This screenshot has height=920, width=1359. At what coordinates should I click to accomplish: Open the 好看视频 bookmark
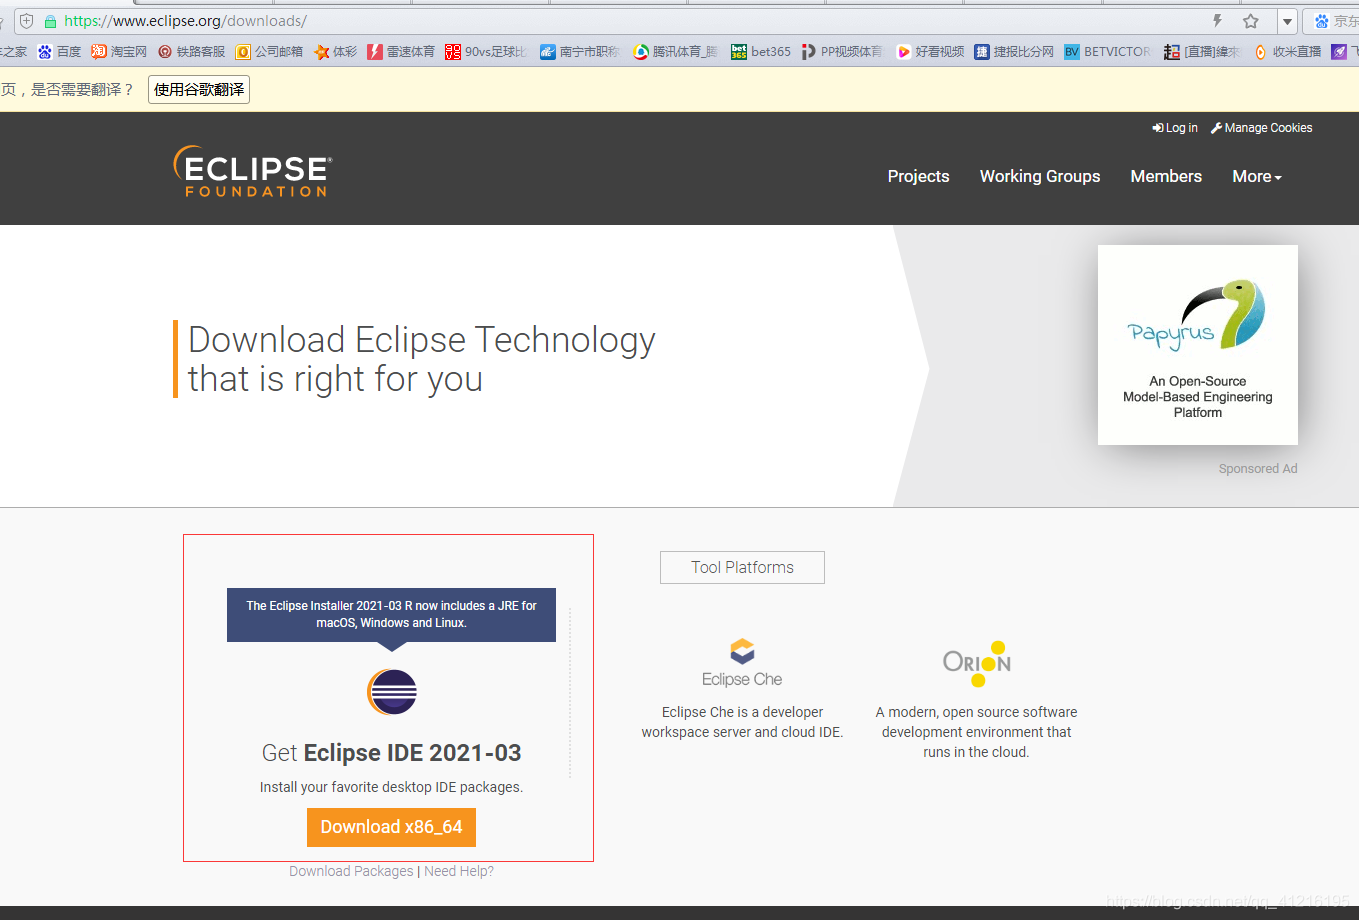tap(930, 52)
